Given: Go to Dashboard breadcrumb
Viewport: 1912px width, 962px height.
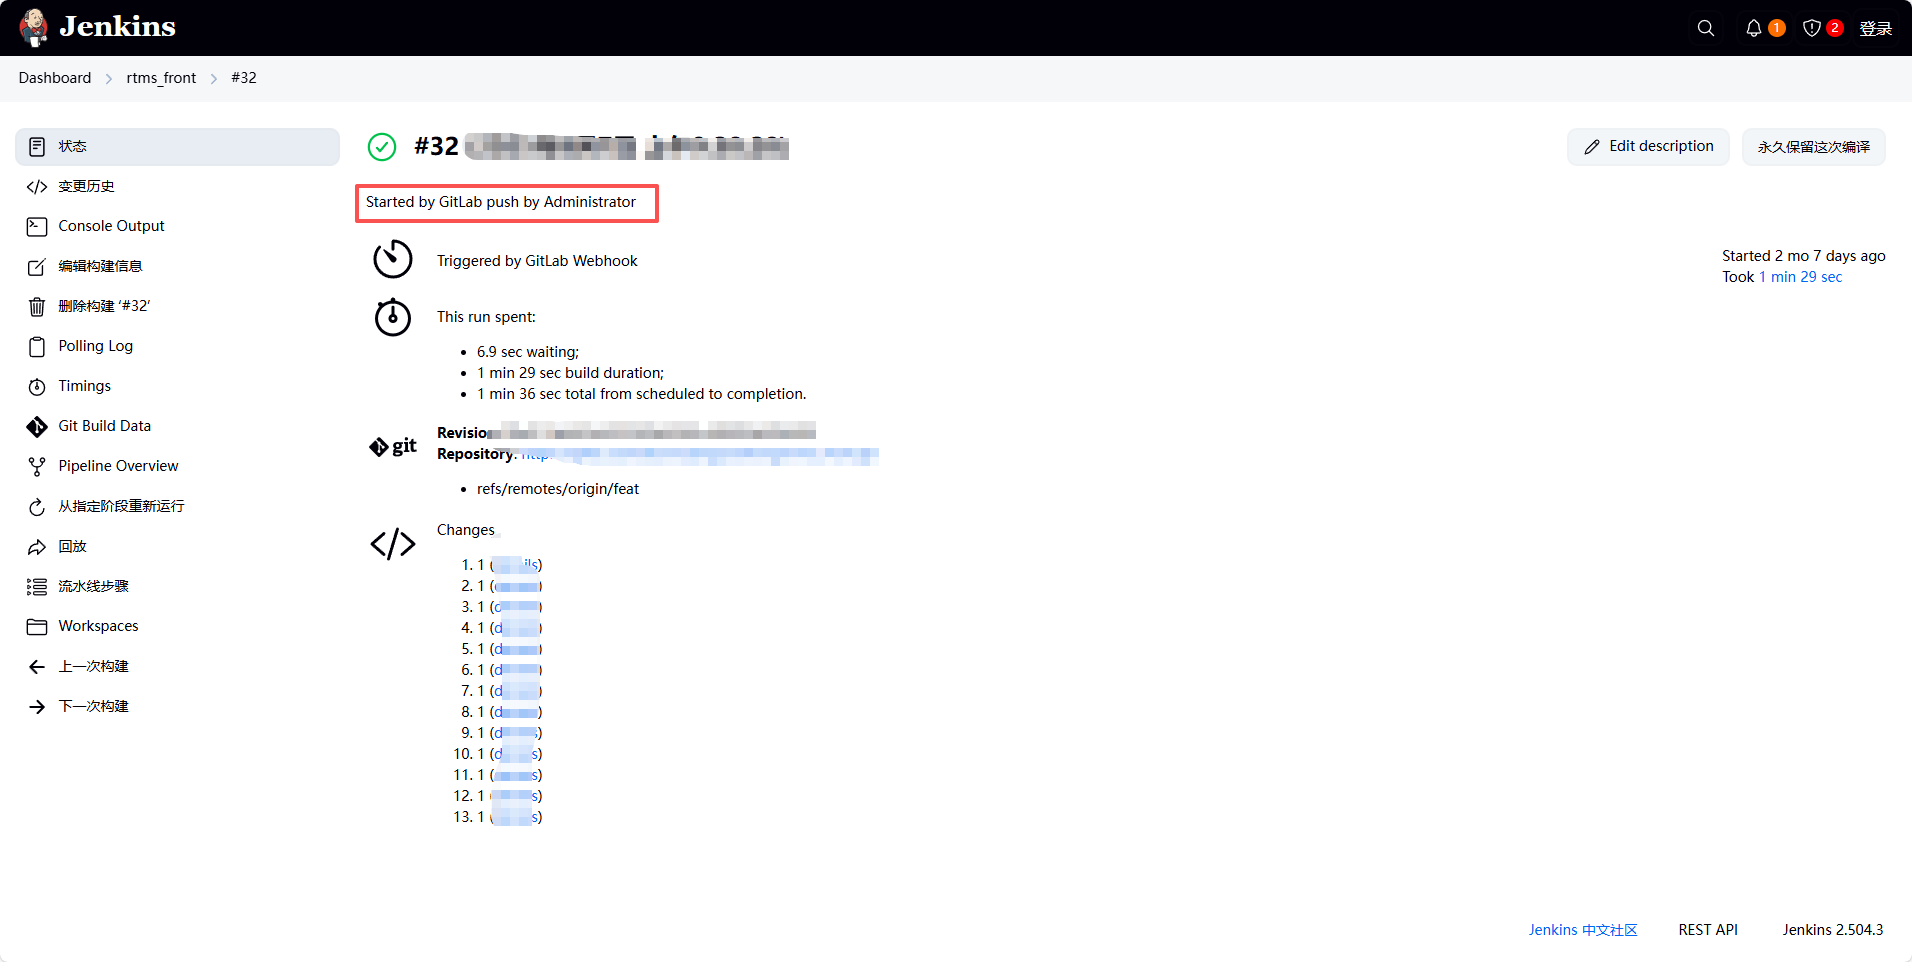Looking at the screenshot, I should pos(55,78).
